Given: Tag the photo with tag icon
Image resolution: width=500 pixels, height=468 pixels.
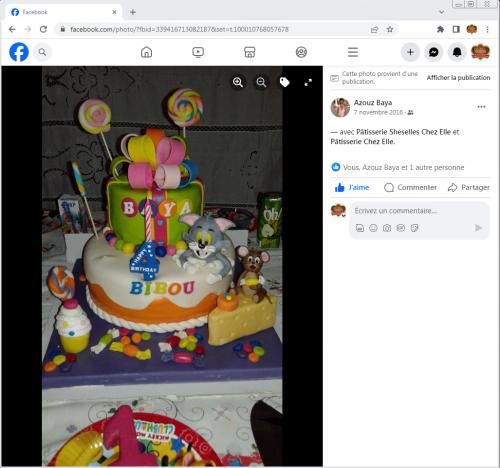Looking at the screenshot, I should [284, 82].
